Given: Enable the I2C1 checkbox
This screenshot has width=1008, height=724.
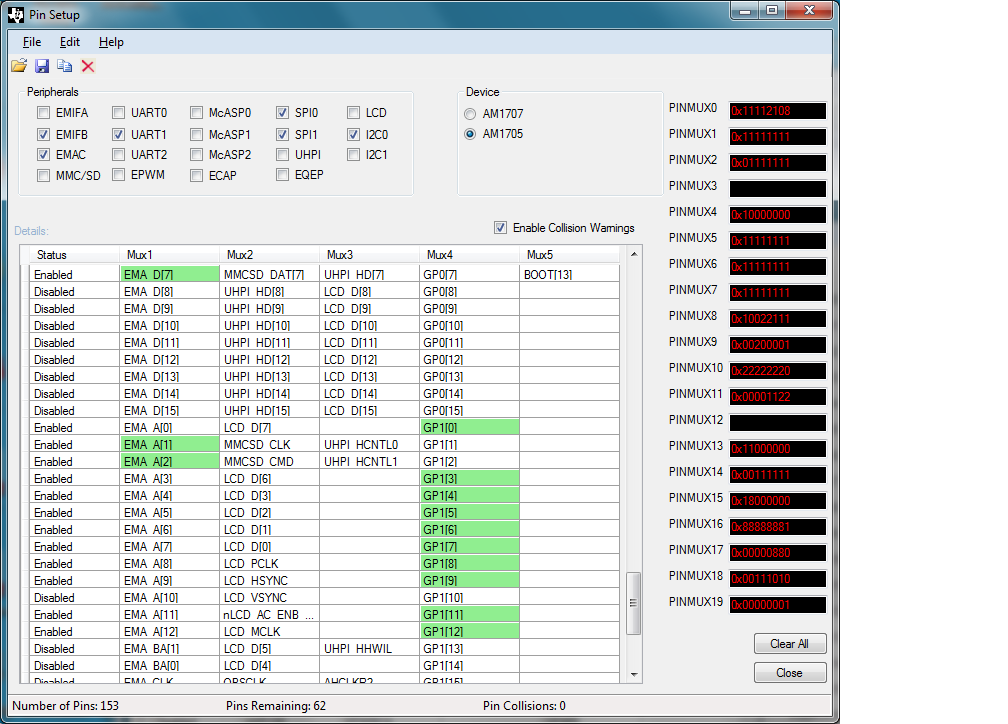Looking at the screenshot, I should (353, 154).
